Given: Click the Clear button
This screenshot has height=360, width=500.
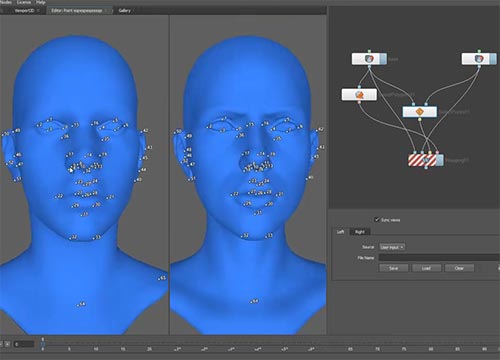Looking at the screenshot, I should 459,268.
